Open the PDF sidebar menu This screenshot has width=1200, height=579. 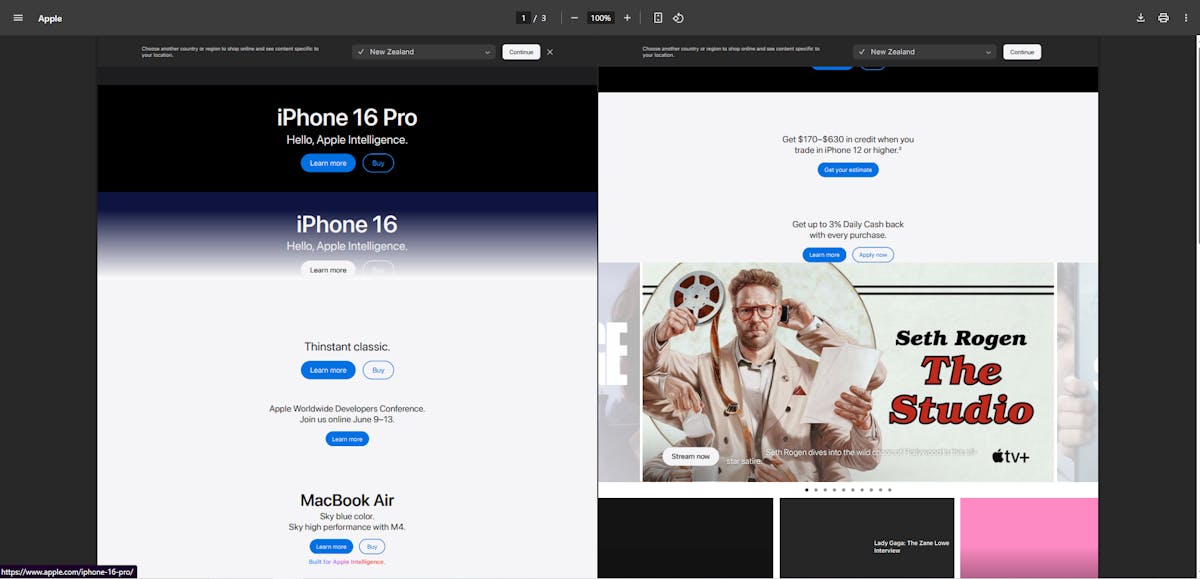click(18, 18)
